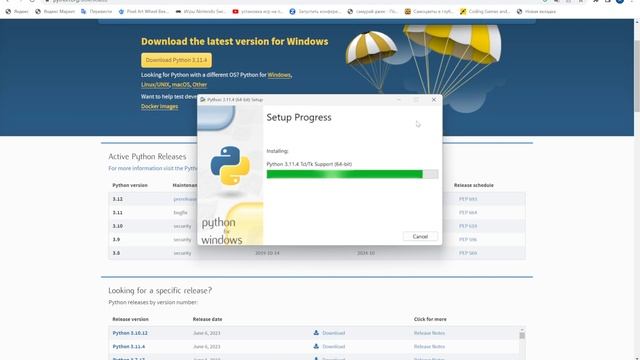The image size is (640, 360).
Task: Cancel the Python setup installation
Action: click(x=420, y=236)
